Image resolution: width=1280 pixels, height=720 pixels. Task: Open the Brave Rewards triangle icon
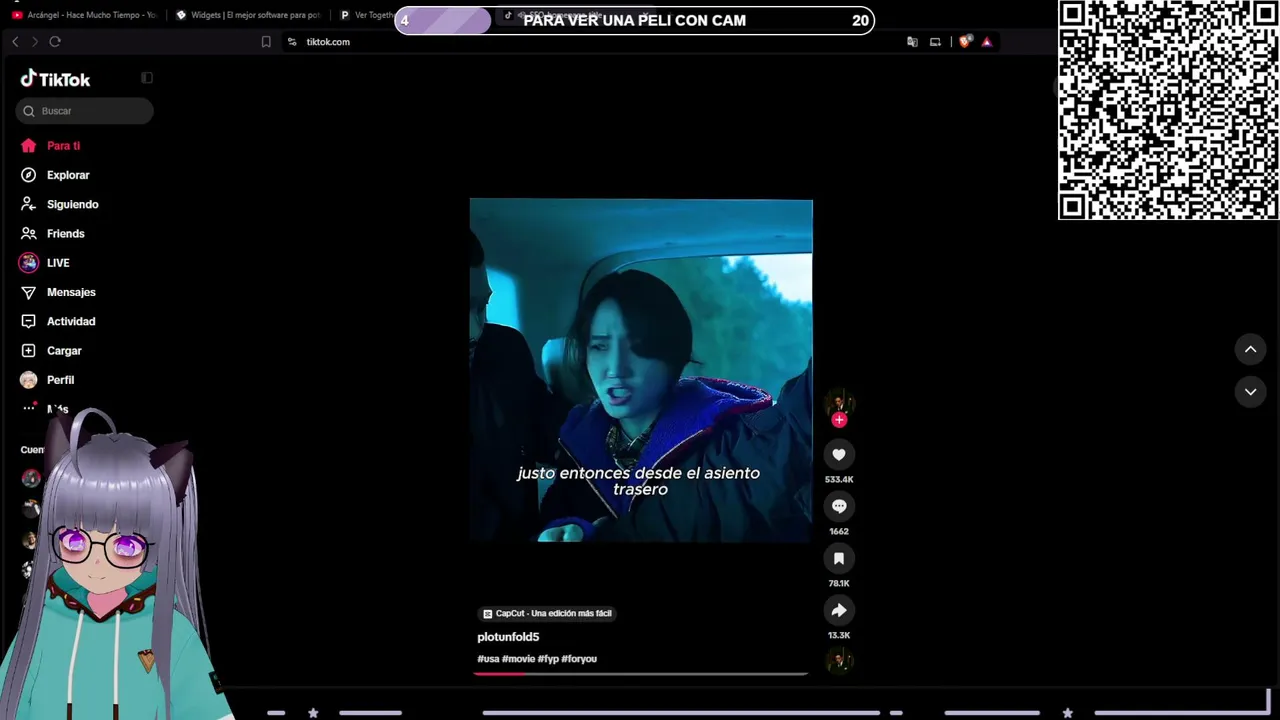click(987, 42)
